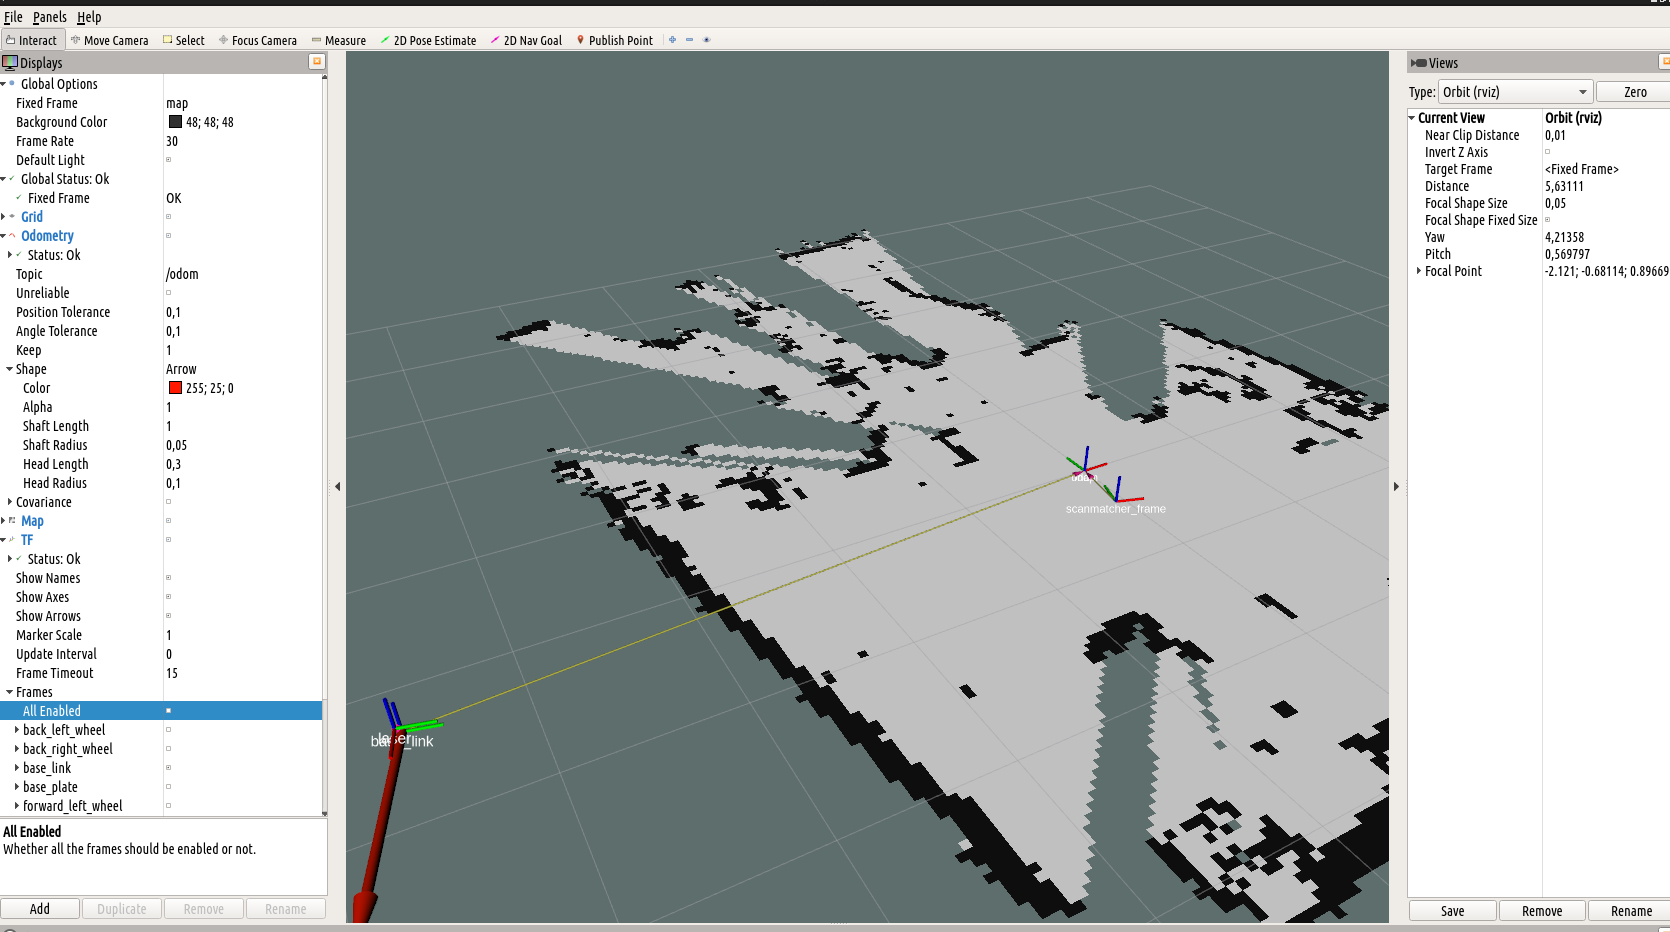The width and height of the screenshot is (1670, 932).
Task: Click the add tool plus icon
Action: pyautogui.click(x=673, y=40)
